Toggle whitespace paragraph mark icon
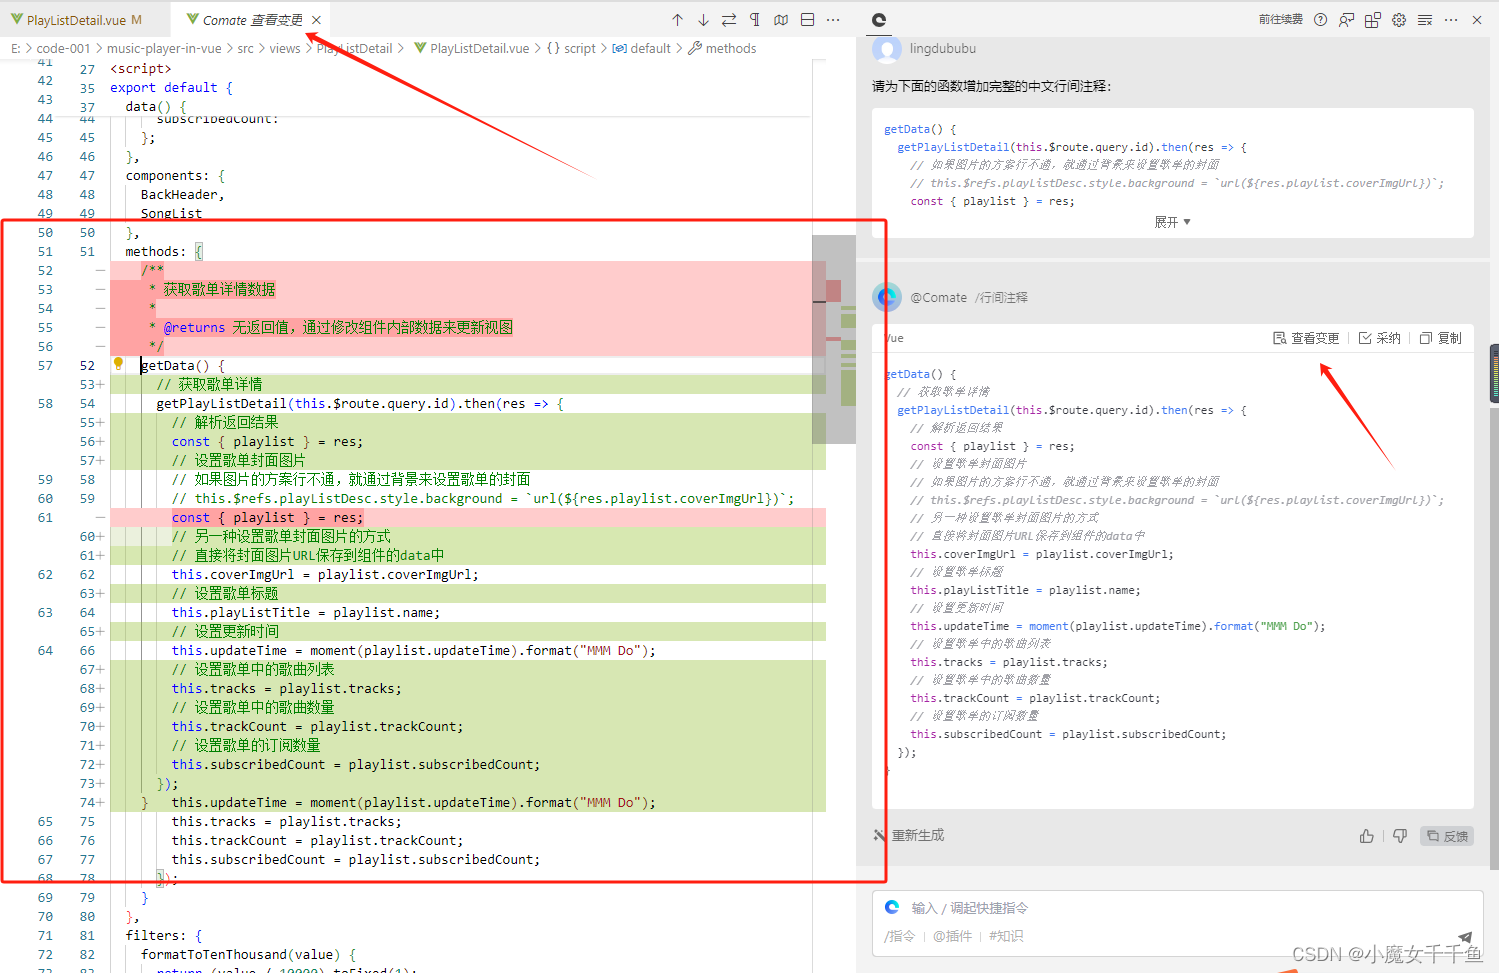This screenshot has height=973, width=1499. (x=755, y=20)
